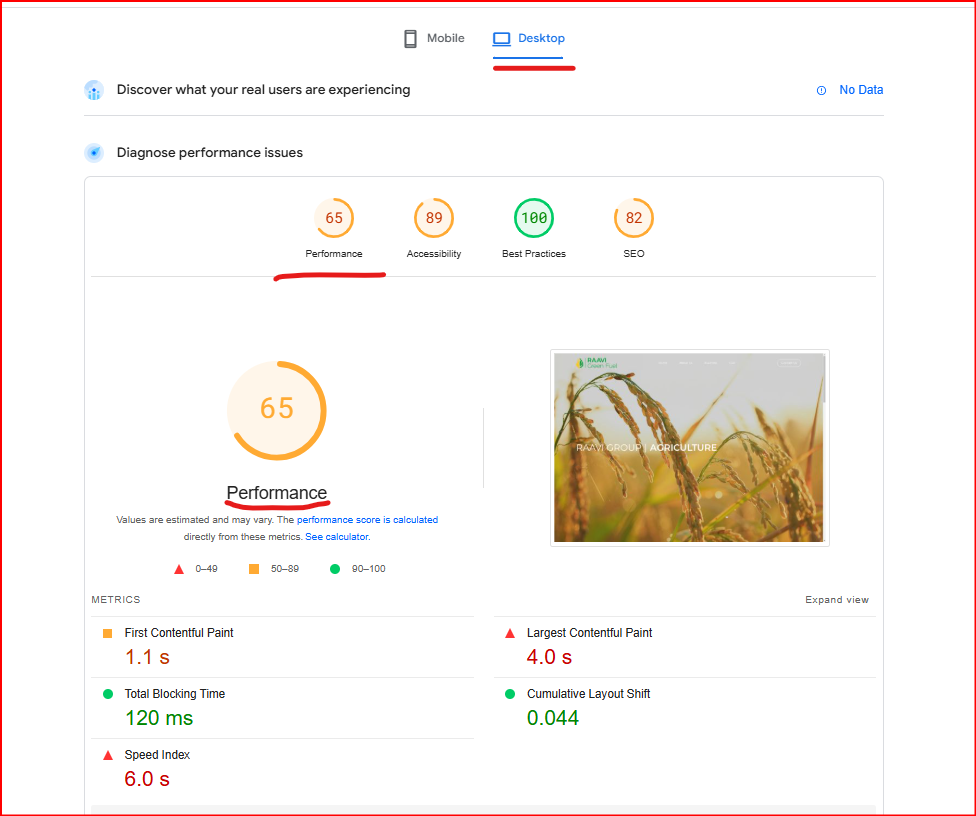The width and height of the screenshot is (976, 816).
Task: Click the 0.044 metric value
Action: pyautogui.click(x=553, y=718)
